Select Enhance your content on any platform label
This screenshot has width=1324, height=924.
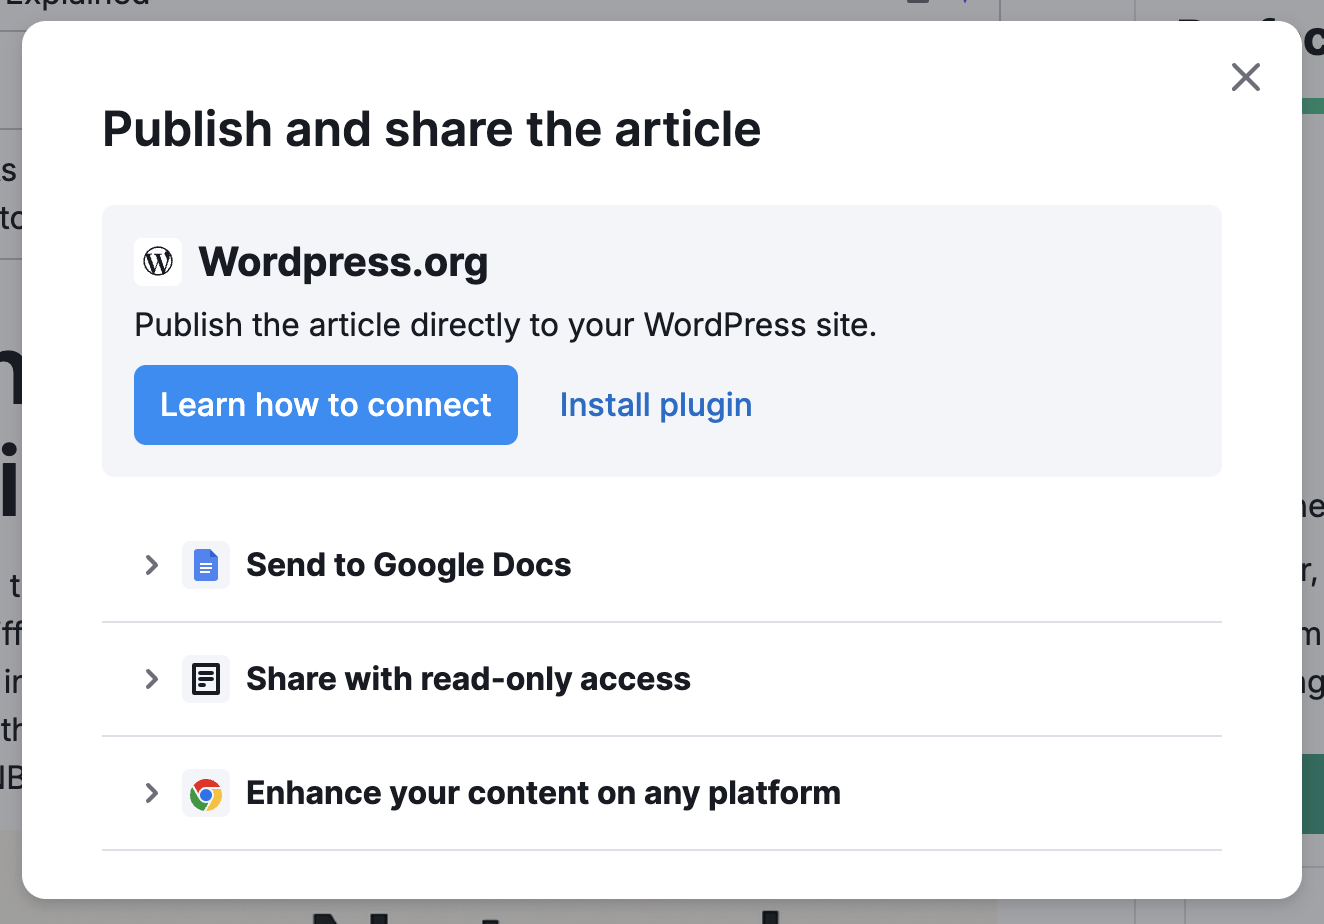coord(543,793)
